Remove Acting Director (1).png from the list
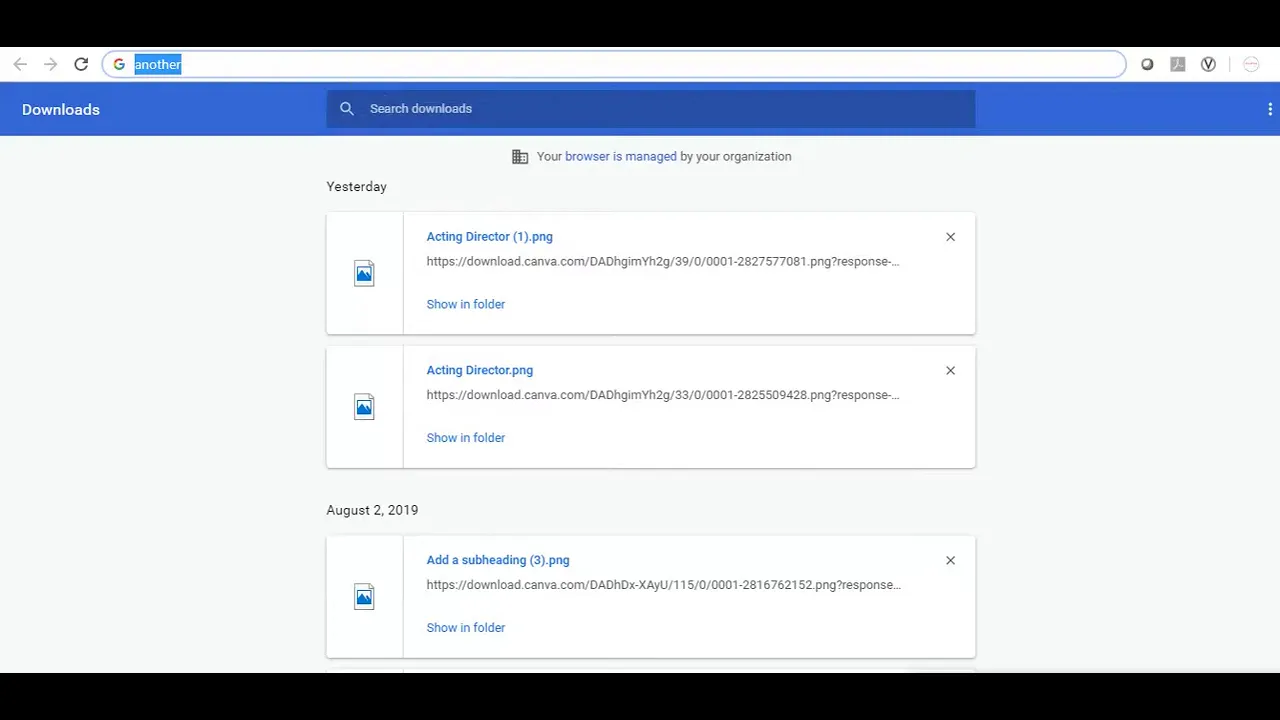 950,237
